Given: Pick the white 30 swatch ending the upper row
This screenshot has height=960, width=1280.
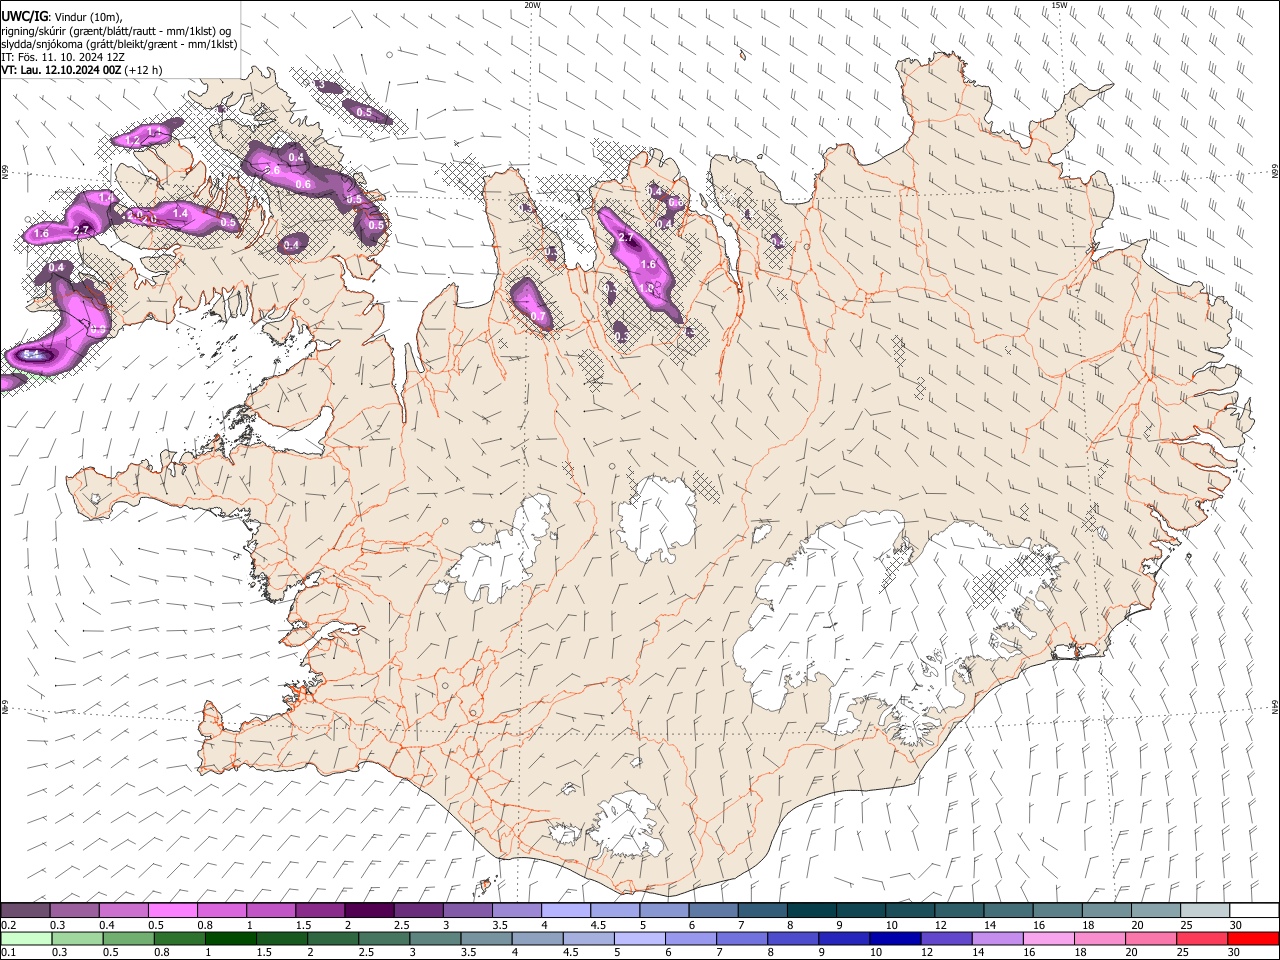Looking at the screenshot, I should coord(1255,910).
